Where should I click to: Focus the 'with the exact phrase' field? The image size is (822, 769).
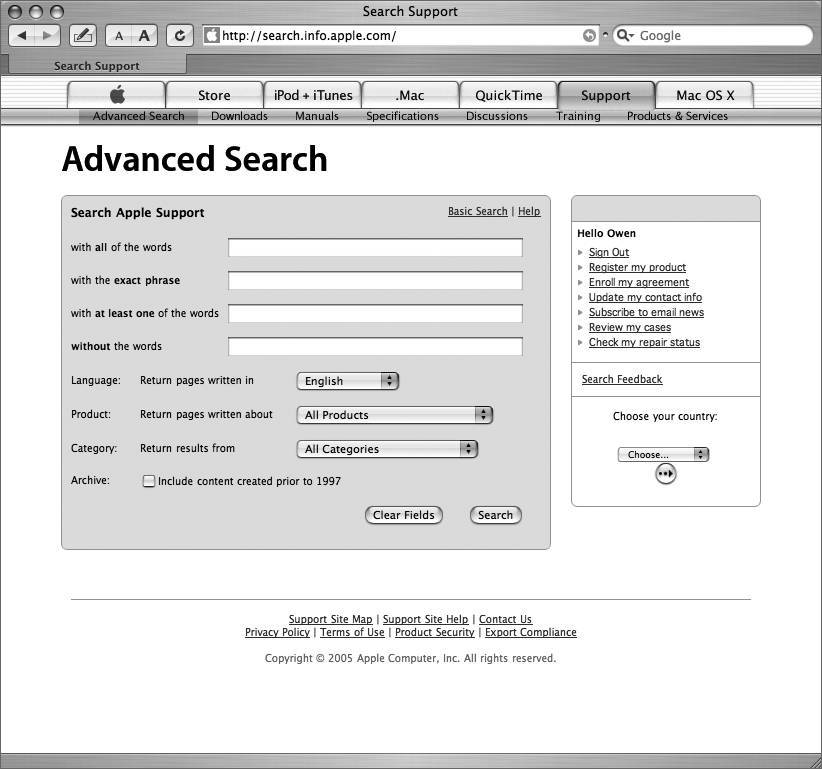[375, 281]
